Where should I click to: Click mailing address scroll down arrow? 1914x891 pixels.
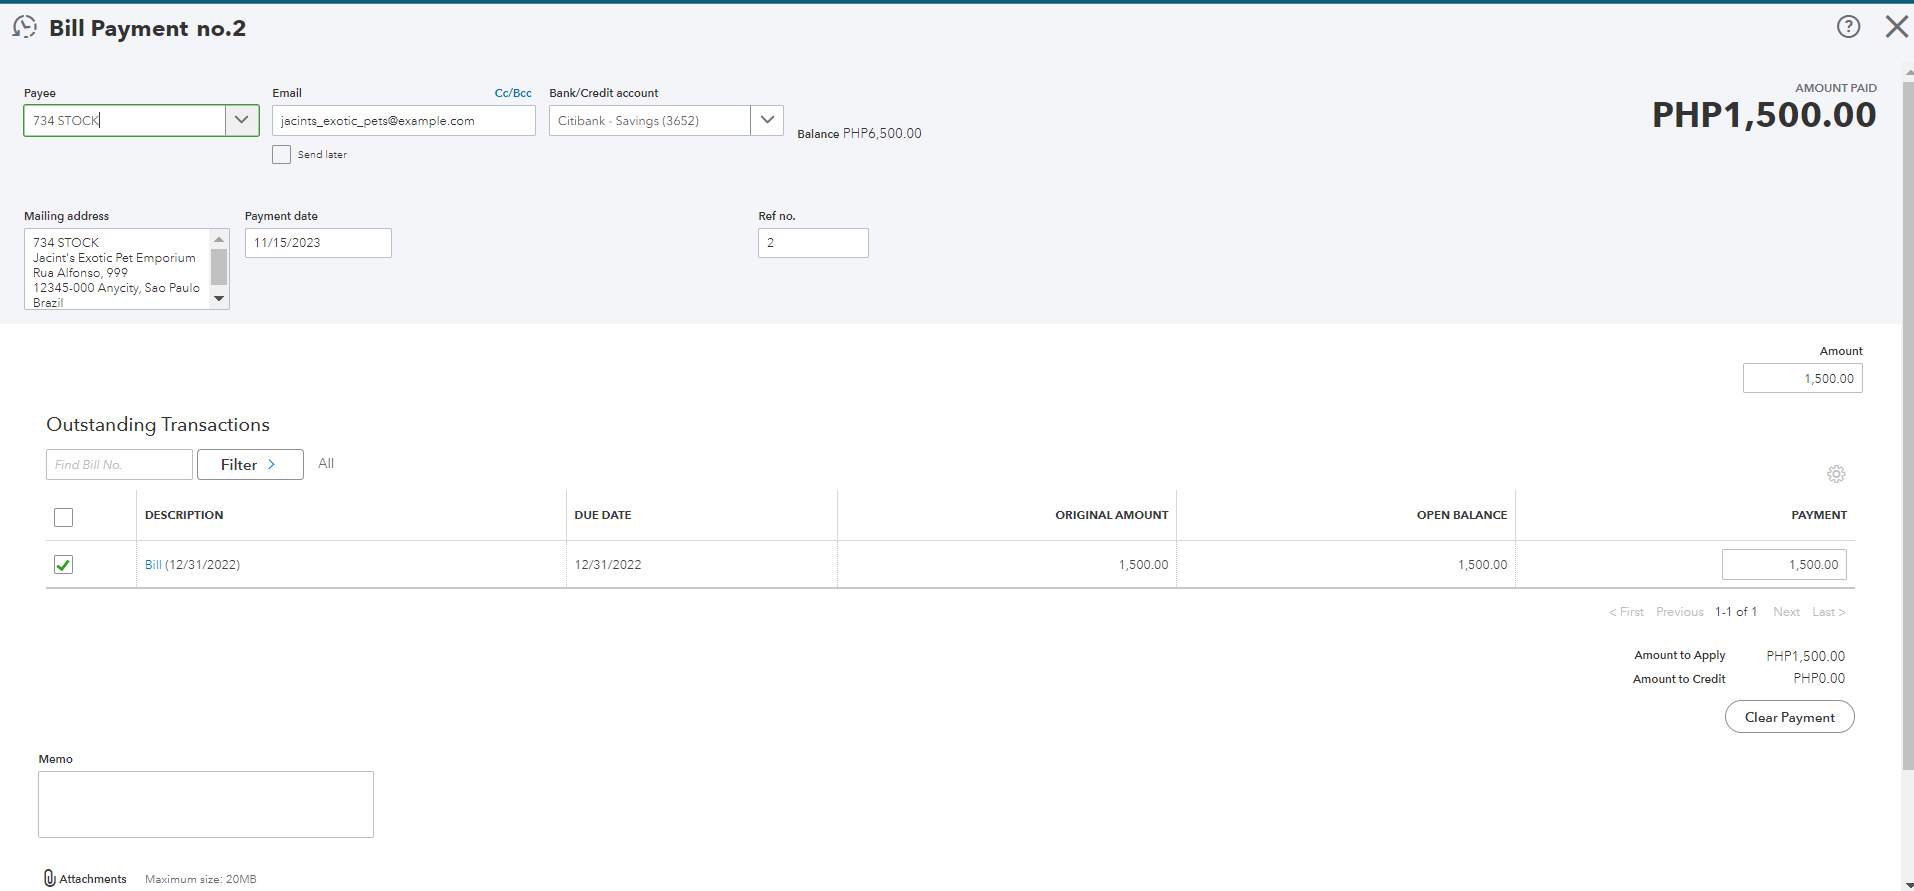219,299
